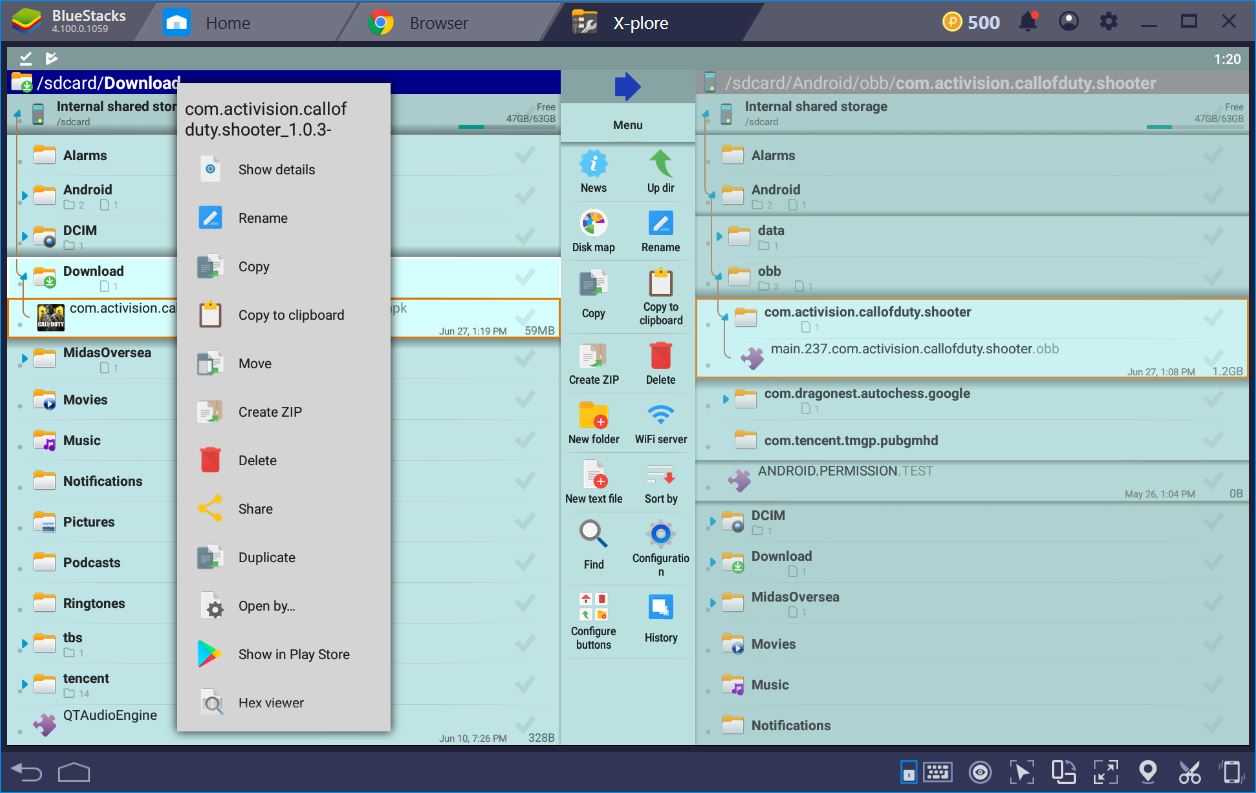The image size is (1256, 793).
Task: Click the Menu header button
Action: (x=628, y=125)
